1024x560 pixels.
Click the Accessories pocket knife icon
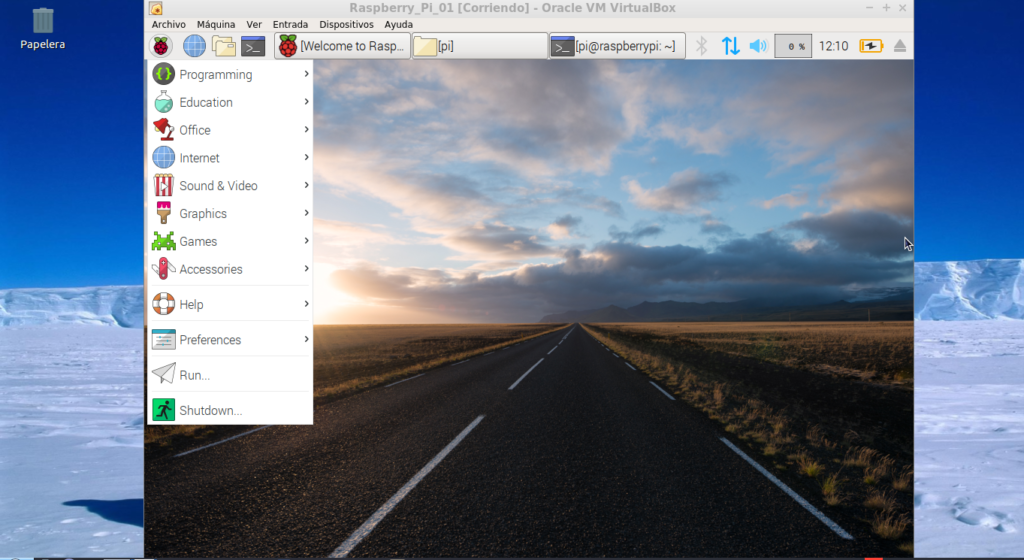click(x=163, y=269)
